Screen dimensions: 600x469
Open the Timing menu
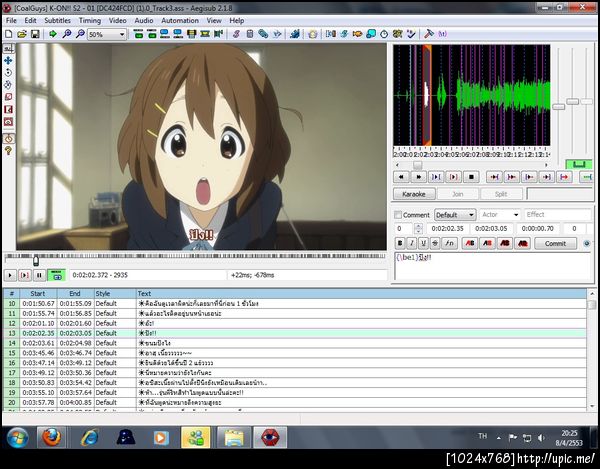90,21
